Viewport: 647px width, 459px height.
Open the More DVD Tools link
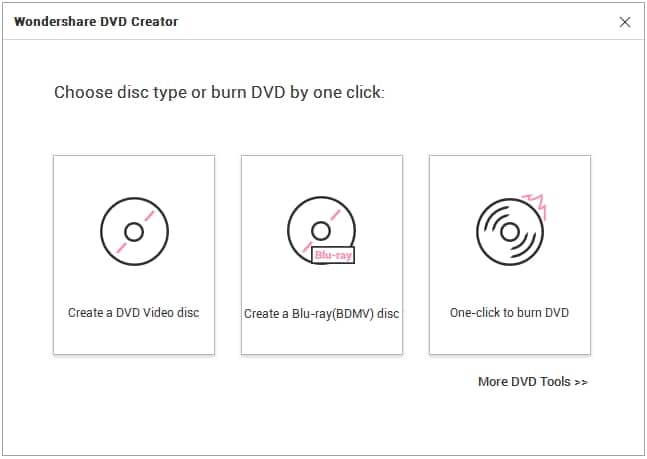click(x=523, y=382)
